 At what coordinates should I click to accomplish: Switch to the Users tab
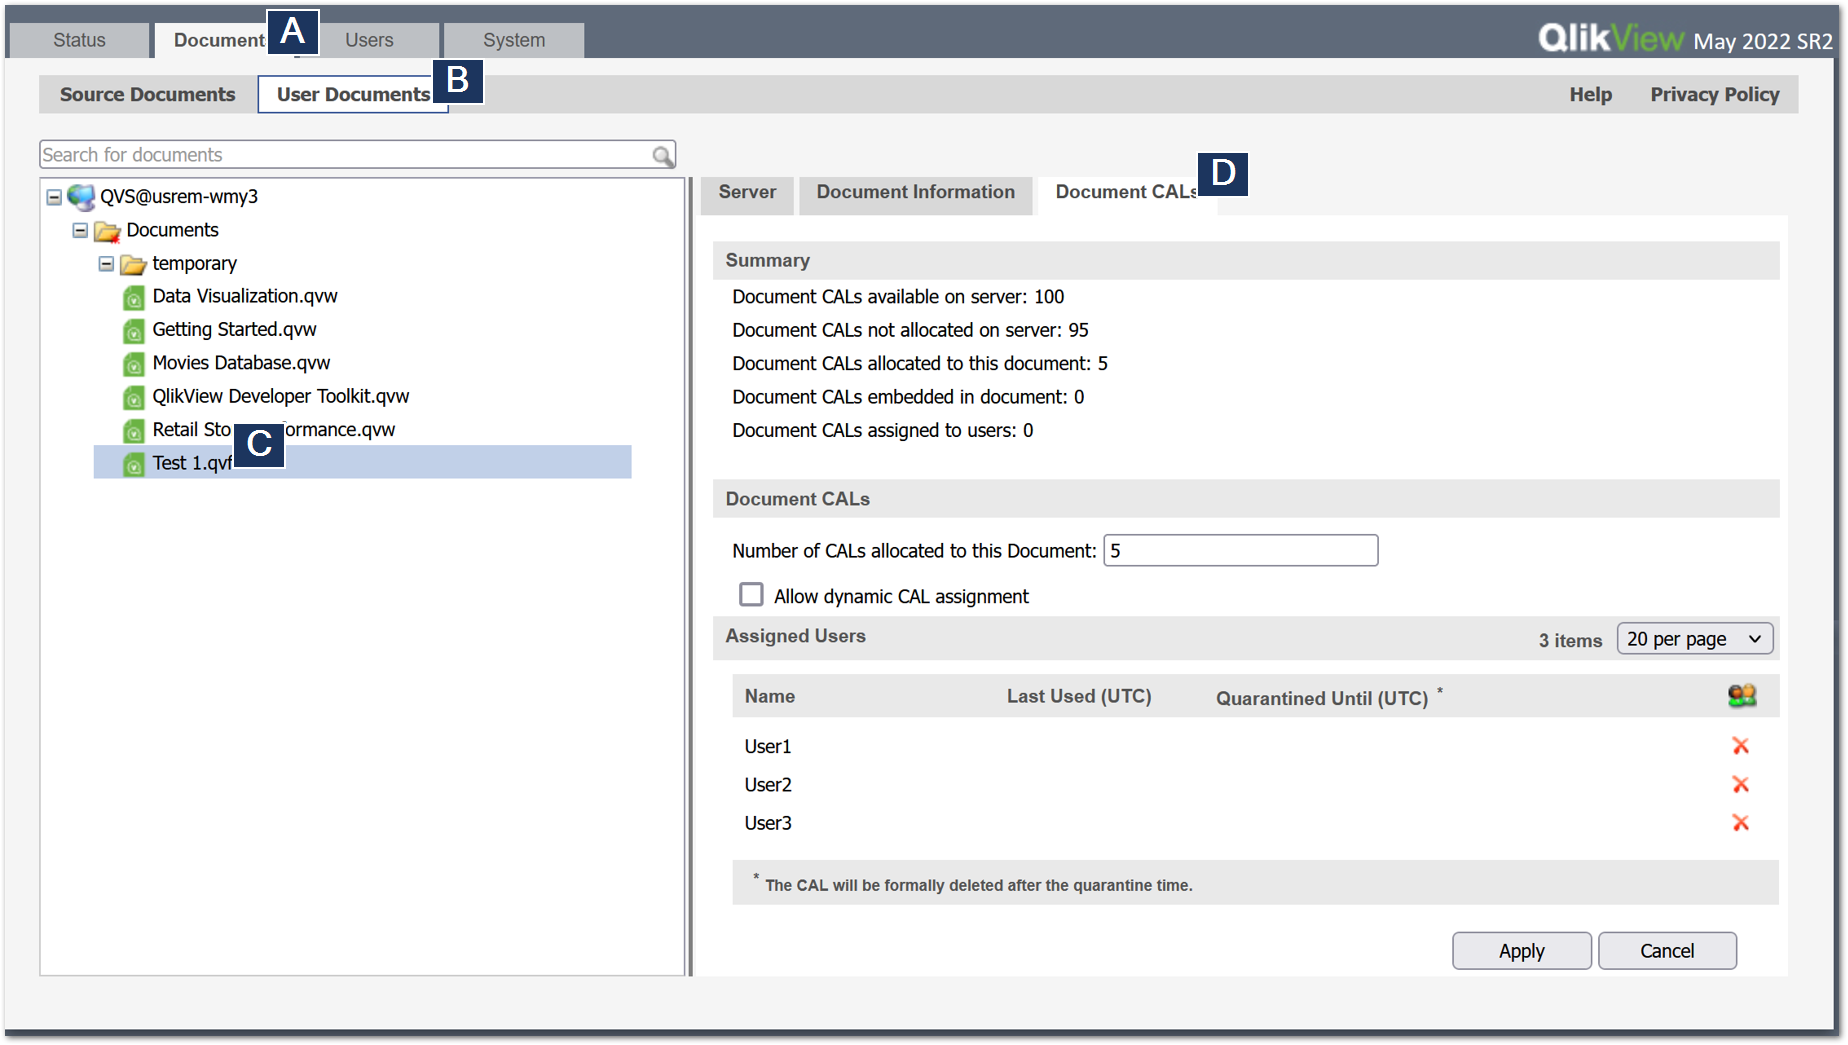pyautogui.click(x=369, y=40)
